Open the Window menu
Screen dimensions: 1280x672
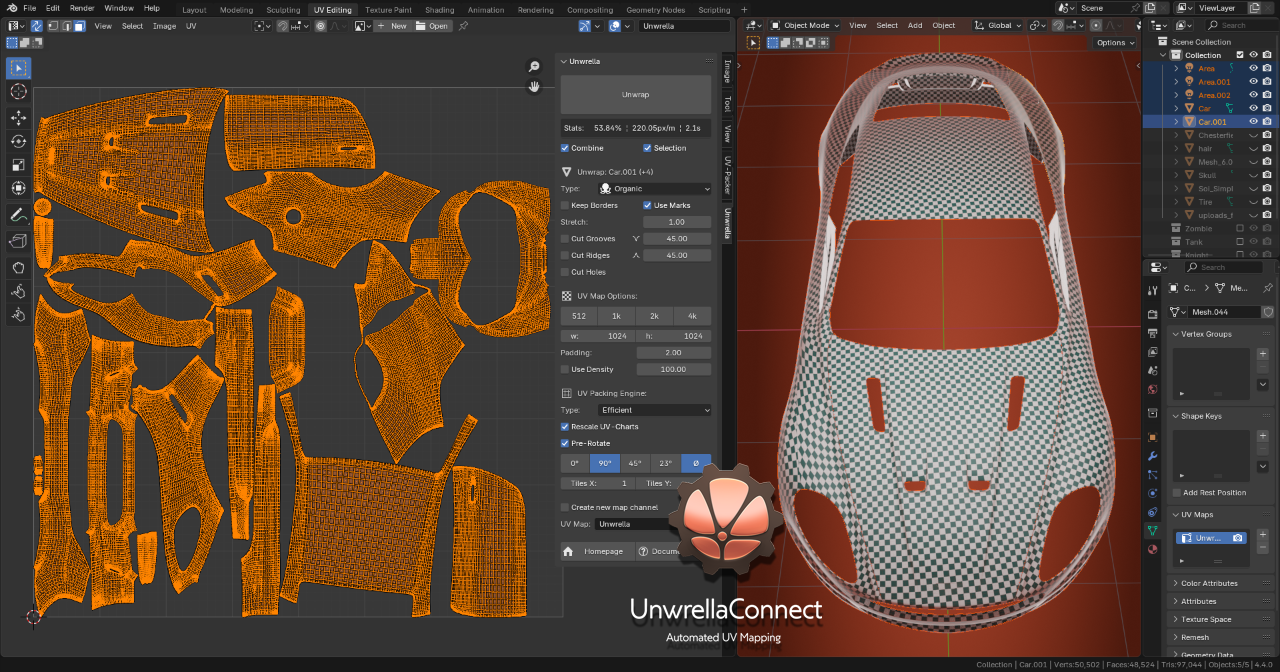(x=118, y=8)
